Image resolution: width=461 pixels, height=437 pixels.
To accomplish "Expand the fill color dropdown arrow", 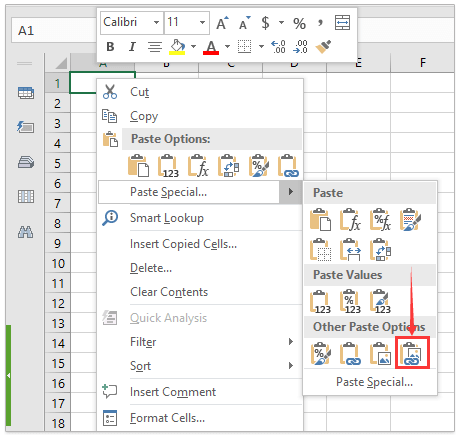I will pos(193,47).
